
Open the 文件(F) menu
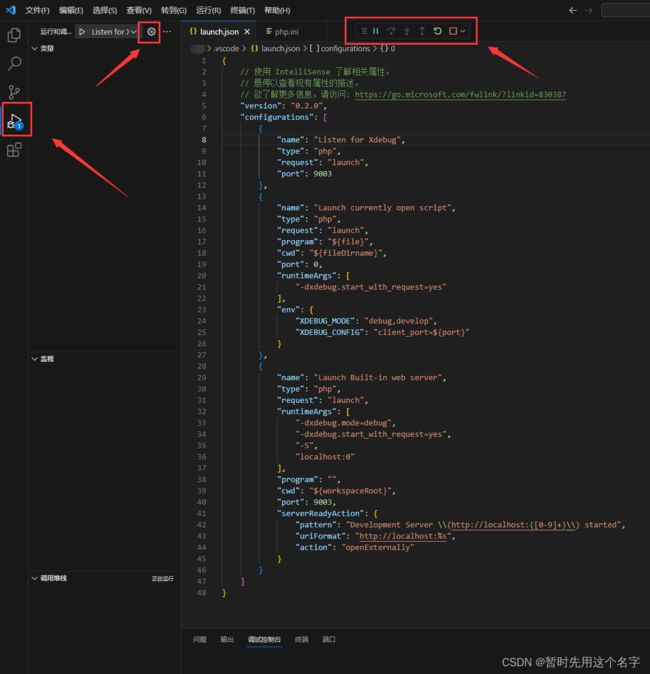click(37, 10)
